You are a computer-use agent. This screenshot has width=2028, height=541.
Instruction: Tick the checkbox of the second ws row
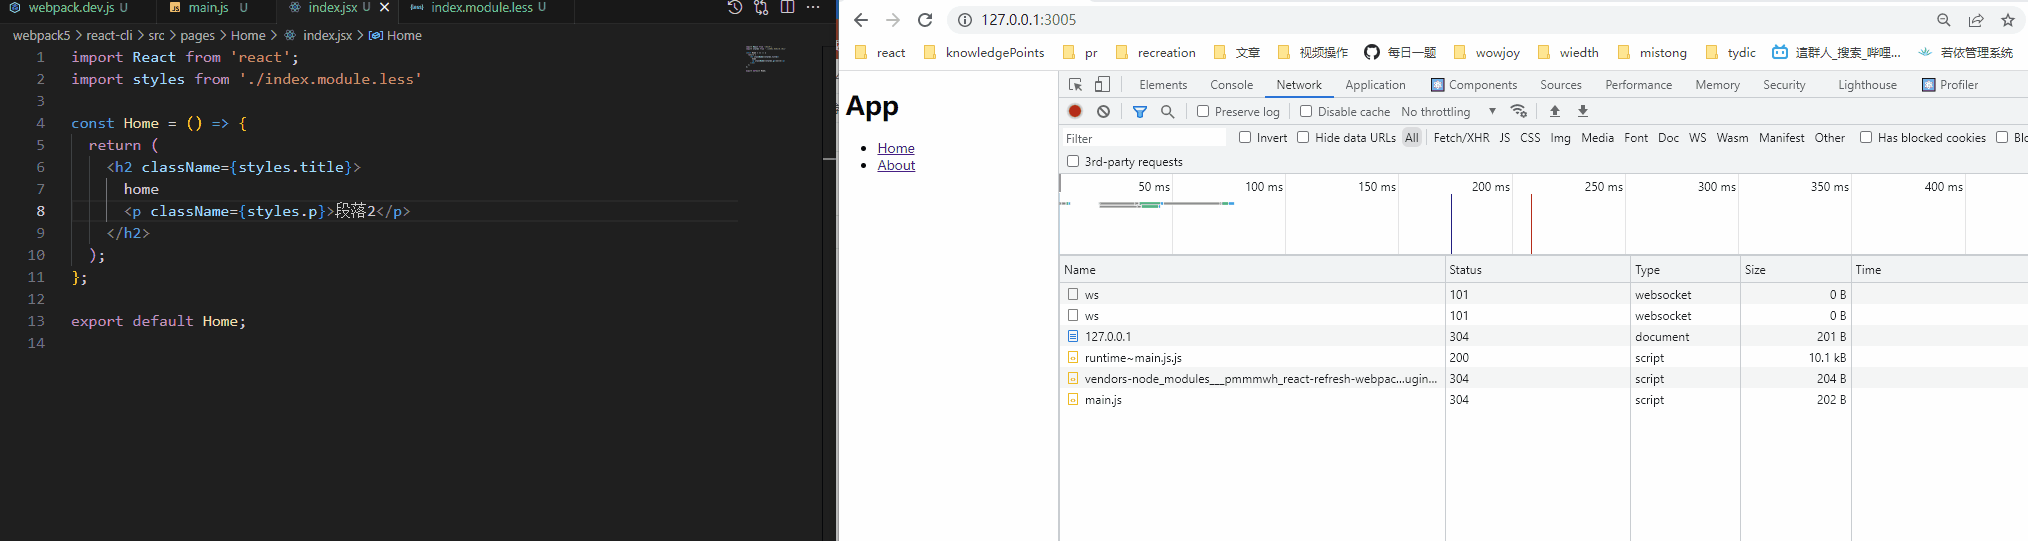coord(1073,315)
